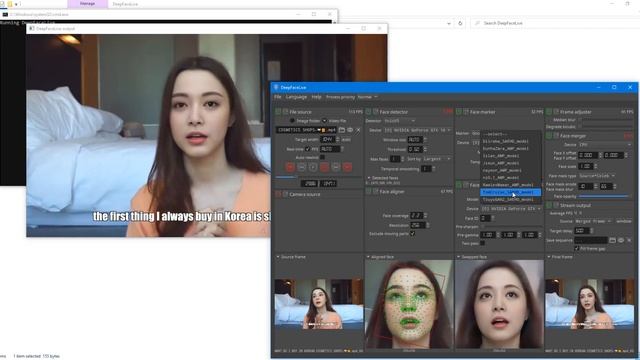
Task: Reset the Face marker module settings
Action: [466, 112]
